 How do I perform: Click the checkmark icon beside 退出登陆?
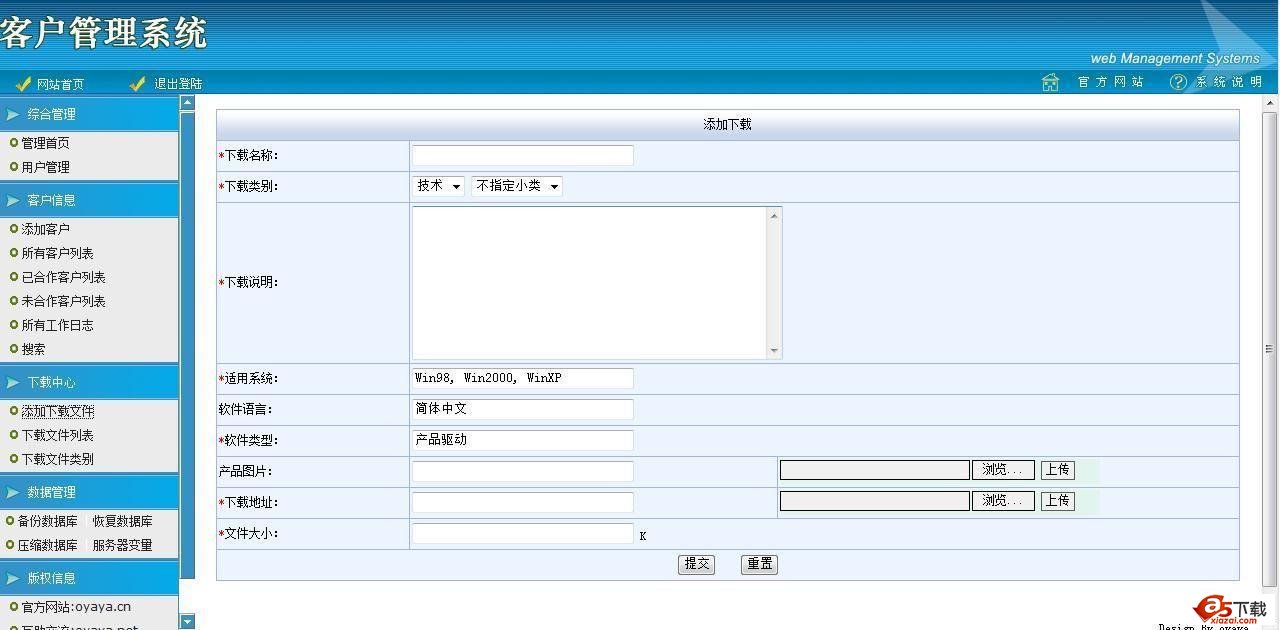pos(138,84)
